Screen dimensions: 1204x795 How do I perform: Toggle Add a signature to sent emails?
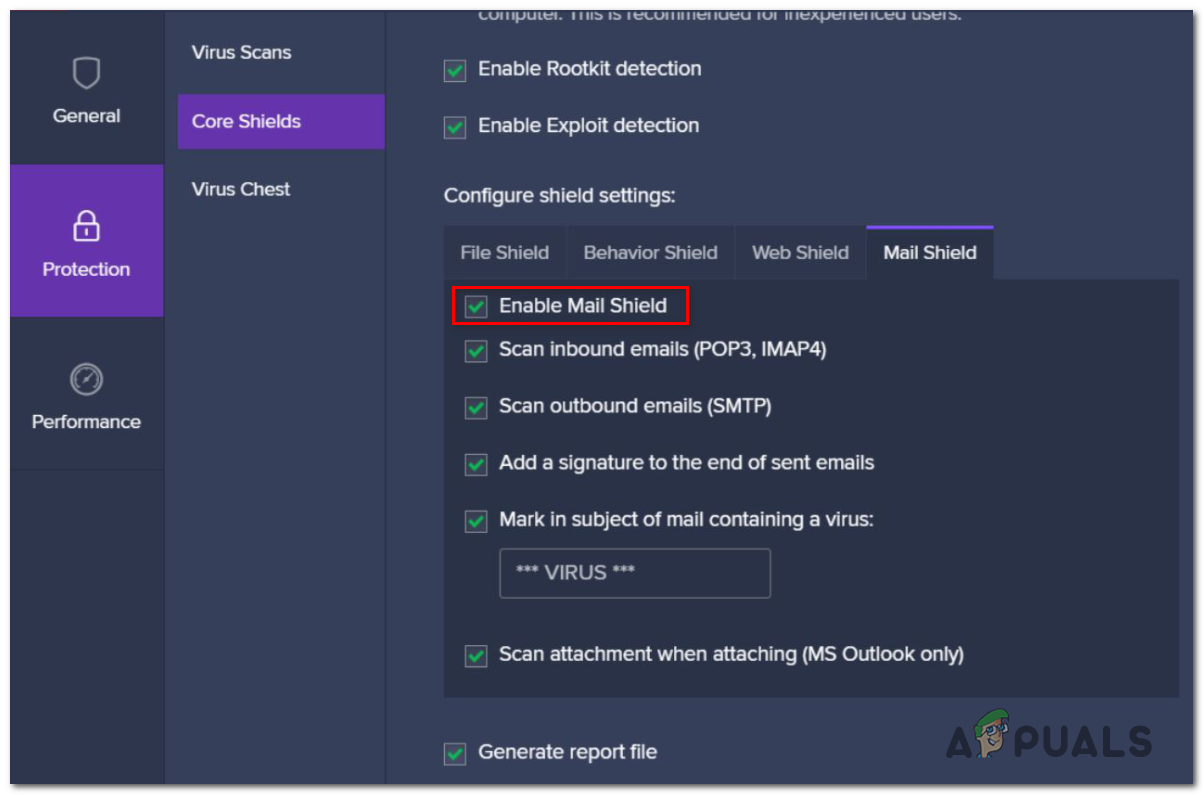476,465
